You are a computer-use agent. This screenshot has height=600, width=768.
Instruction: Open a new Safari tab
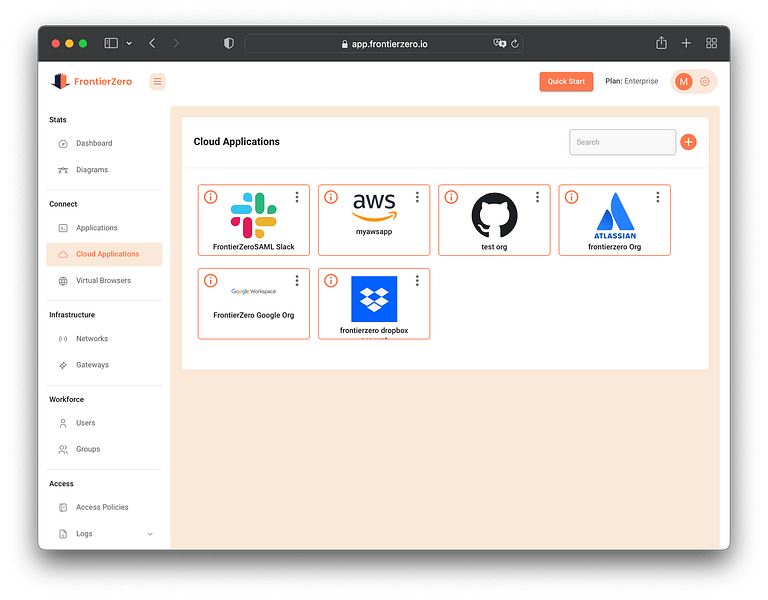tap(686, 43)
